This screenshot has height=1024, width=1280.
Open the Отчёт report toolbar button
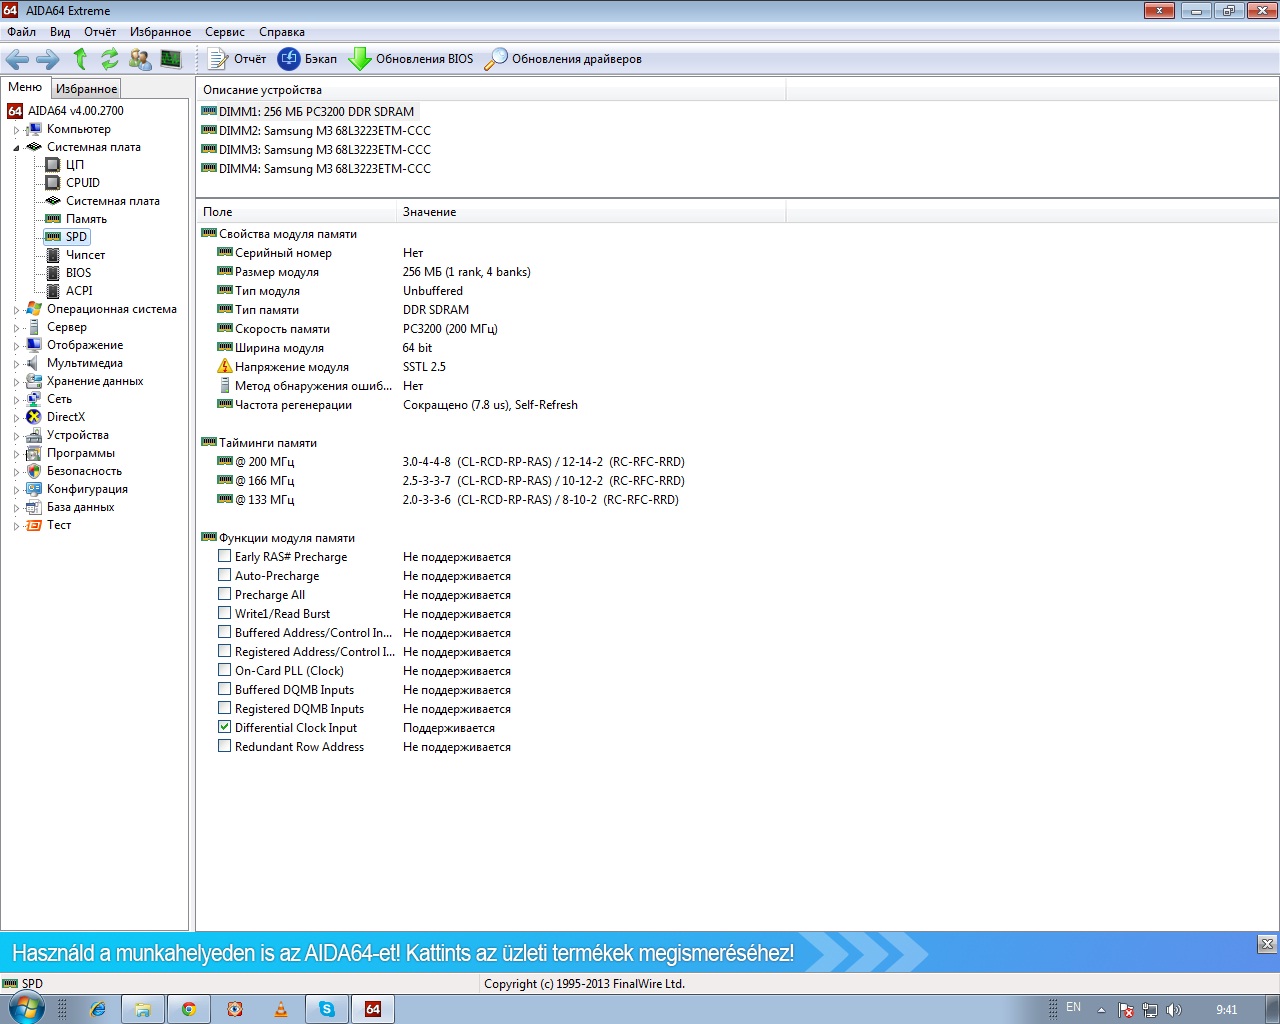(237, 59)
